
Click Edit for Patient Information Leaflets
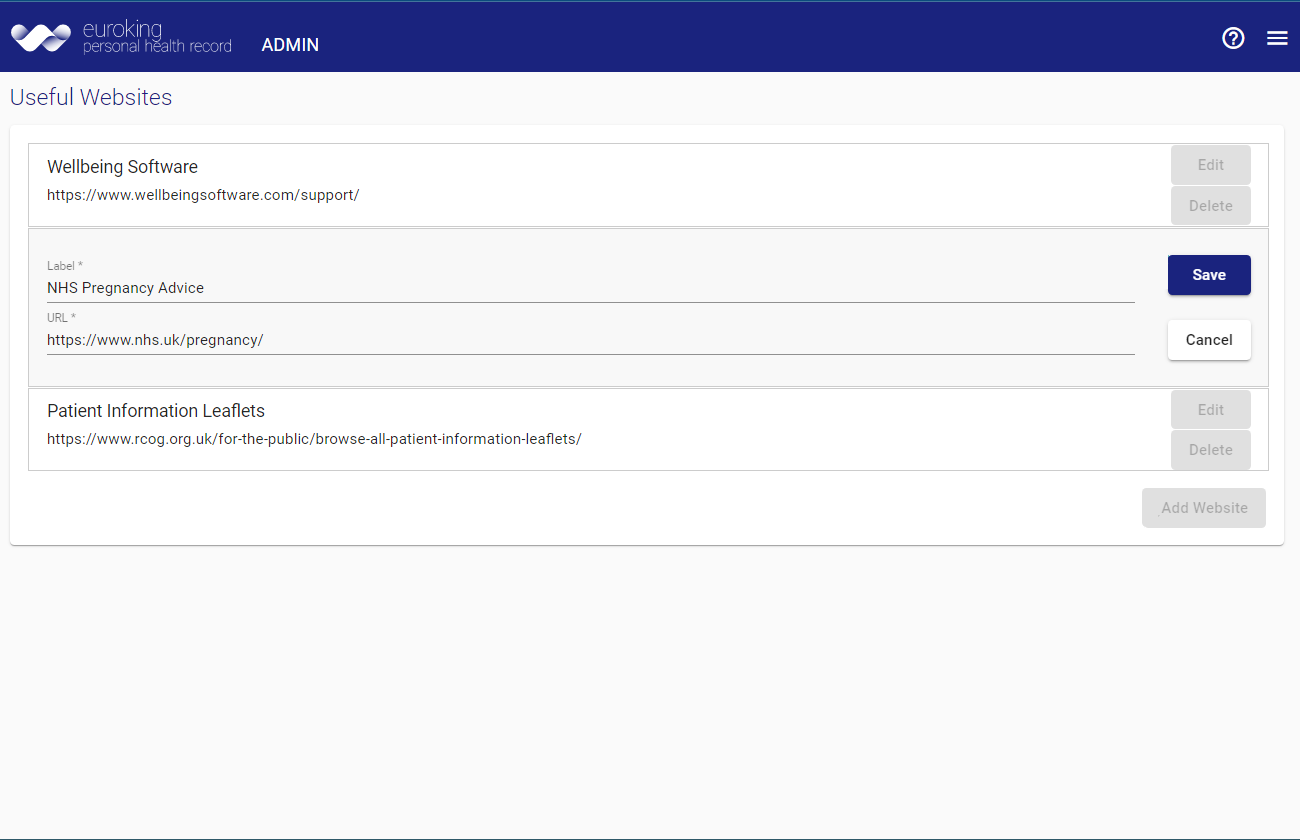(1211, 410)
